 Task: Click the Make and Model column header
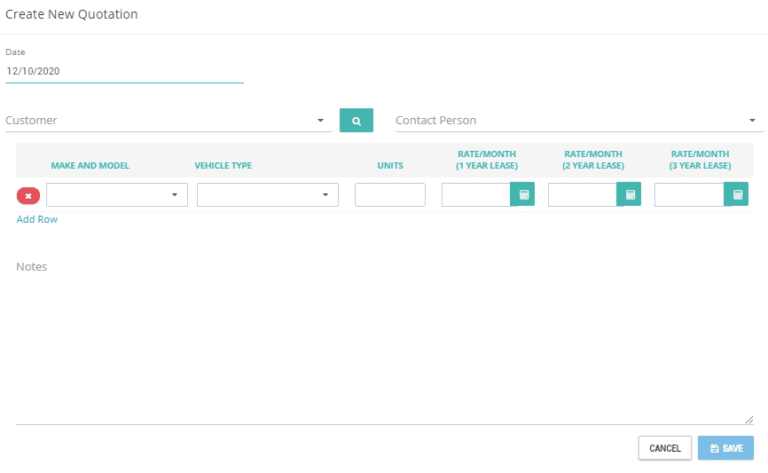pos(90,165)
